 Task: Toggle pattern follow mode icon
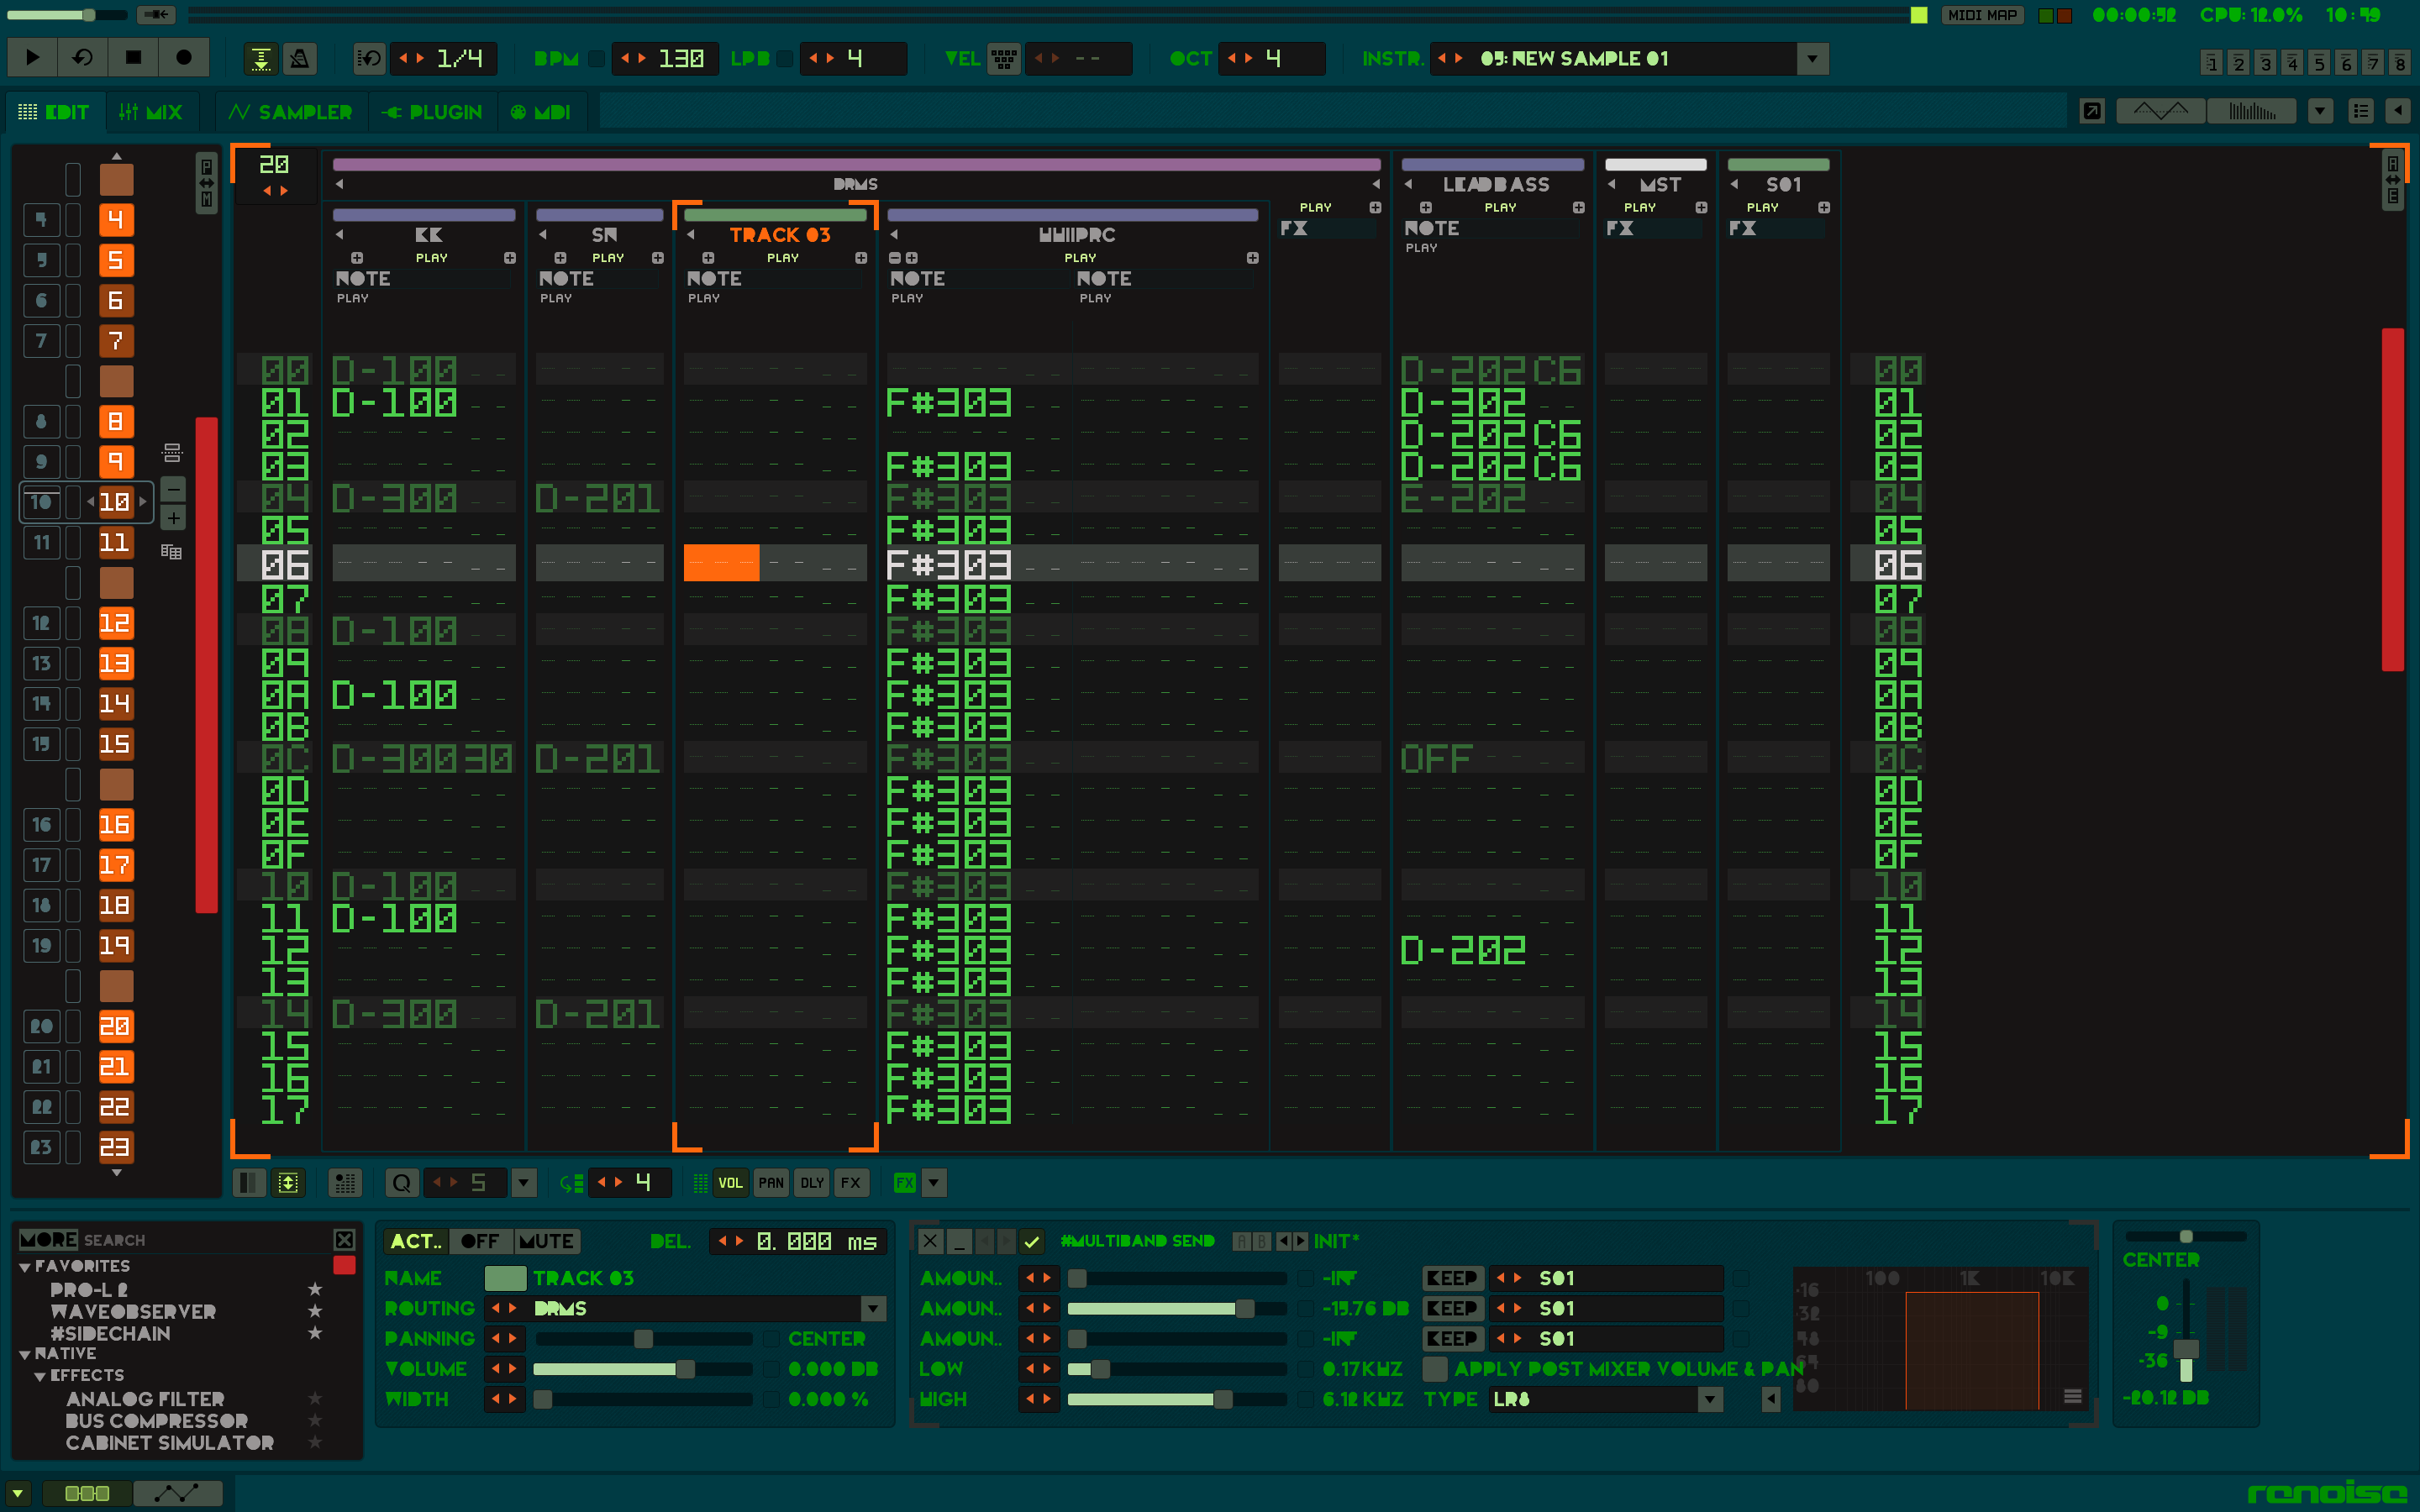pyautogui.click(x=261, y=59)
